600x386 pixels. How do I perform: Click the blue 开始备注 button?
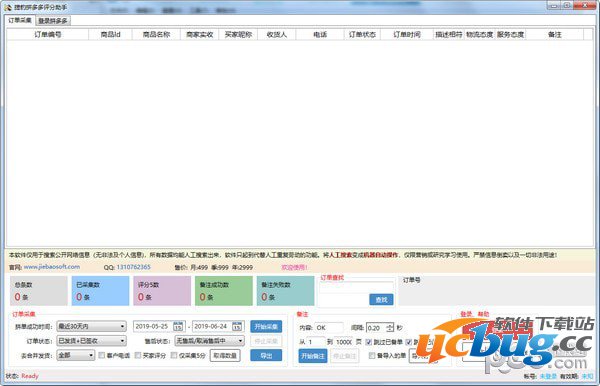(313, 356)
